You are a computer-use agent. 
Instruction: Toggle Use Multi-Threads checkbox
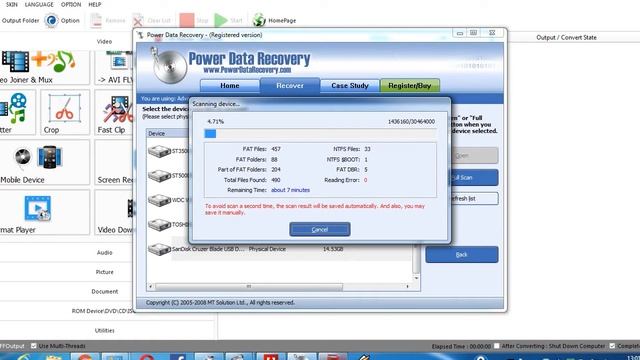coord(34,346)
